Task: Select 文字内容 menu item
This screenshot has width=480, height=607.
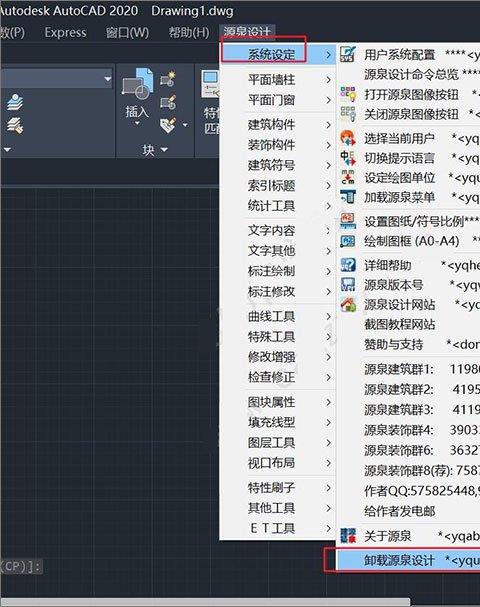Action: point(278,231)
